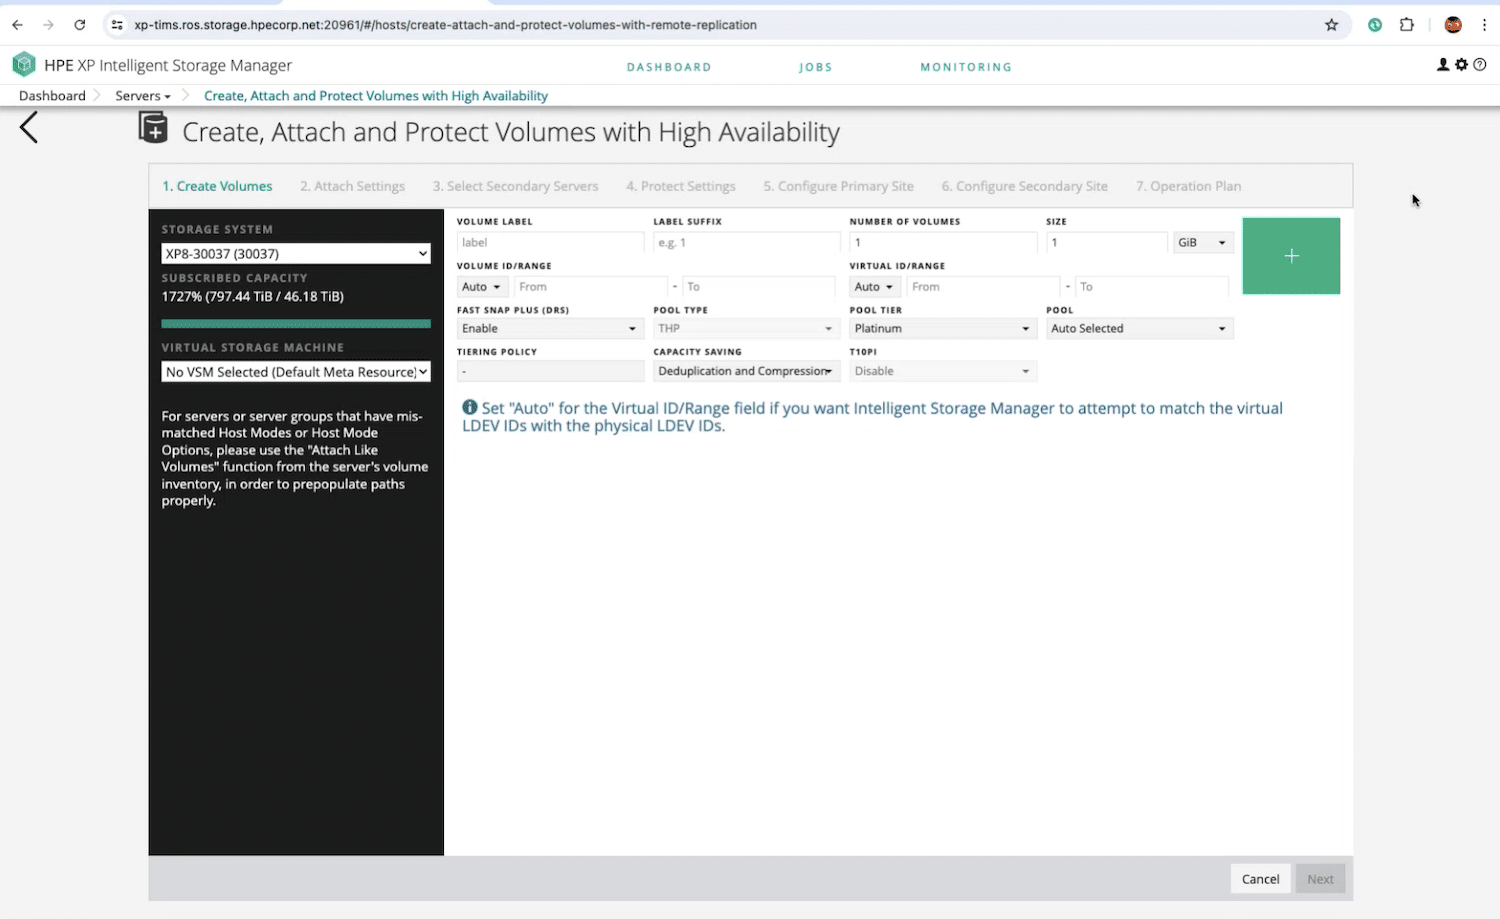The height and width of the screenshot is (919, 1500).
Task: Reload the page with the refresh icon
Action: 80,25
